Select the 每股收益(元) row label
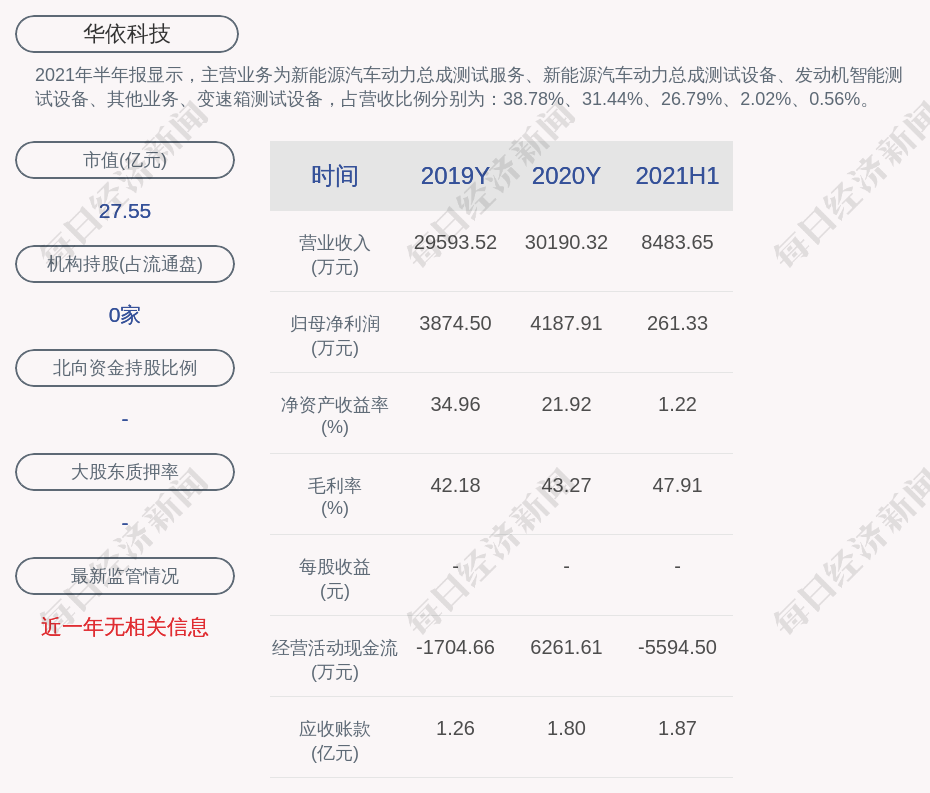Viewport: 930px width, 793px height. click(x=335, y=579)
